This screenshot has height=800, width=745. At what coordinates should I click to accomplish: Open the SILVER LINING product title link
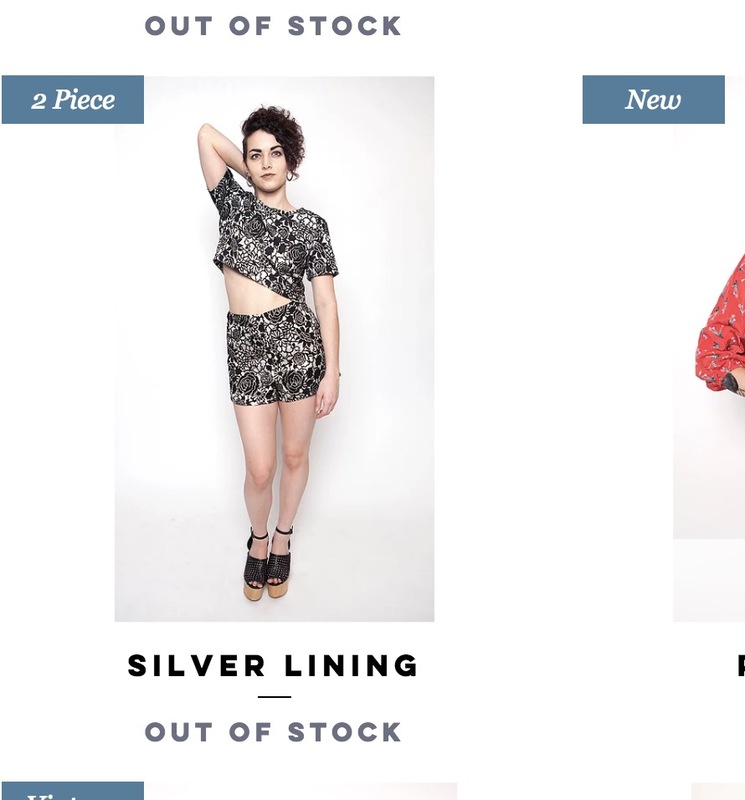(273, 665)
